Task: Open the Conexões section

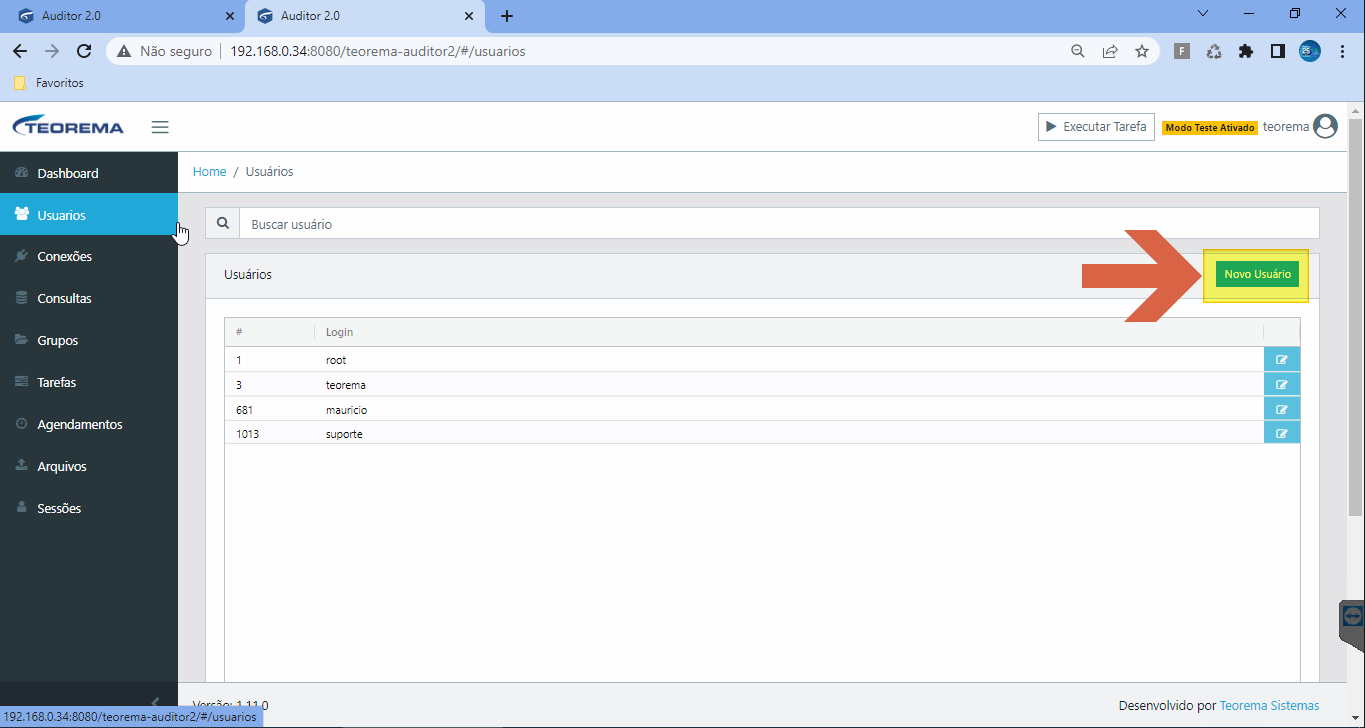Action: tap(89, 257)
